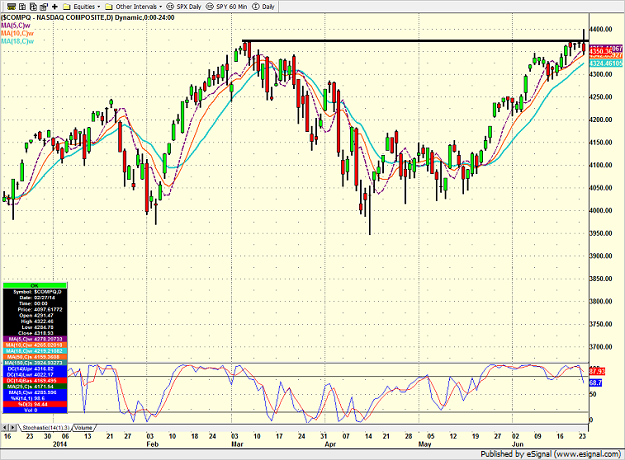
Task: Click the Vol 0 row in data window
Action: (35, 410)
